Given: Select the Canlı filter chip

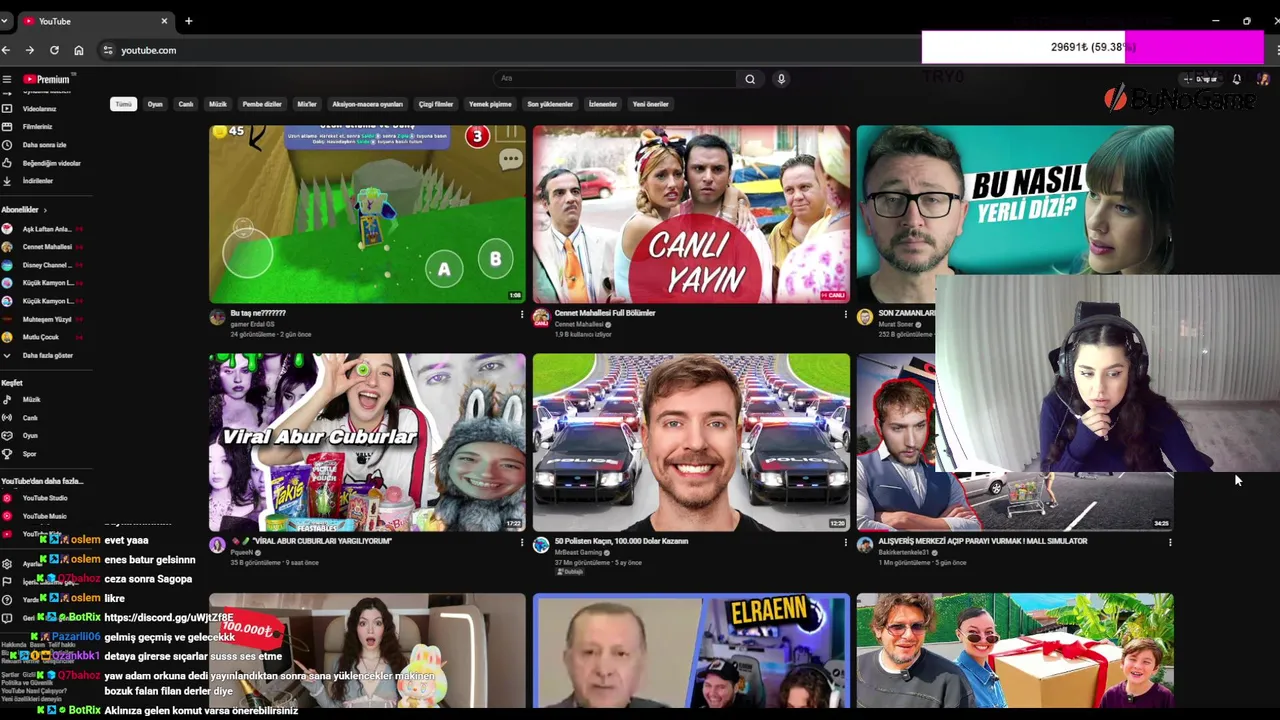Looking at the screenshot, I should 186,104.
